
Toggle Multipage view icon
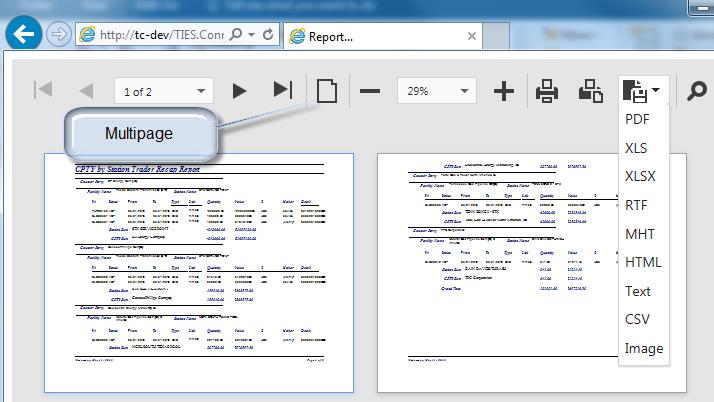(326, 91)
